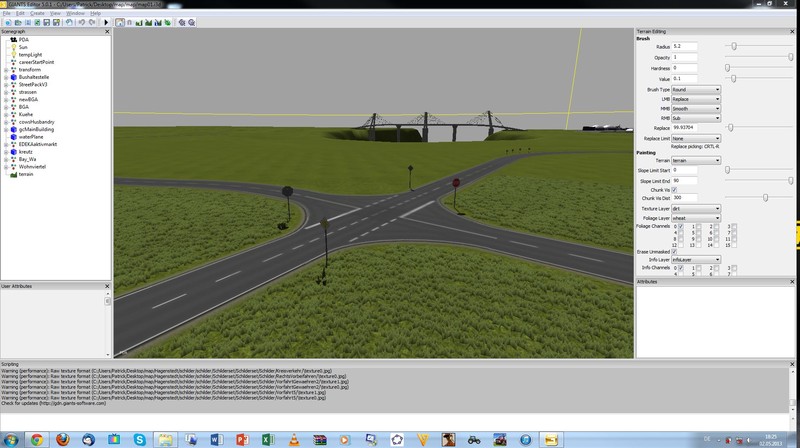Close the Scenegraph panel
The height and width of the screenshot is (448, 800).
coord(107,32)
